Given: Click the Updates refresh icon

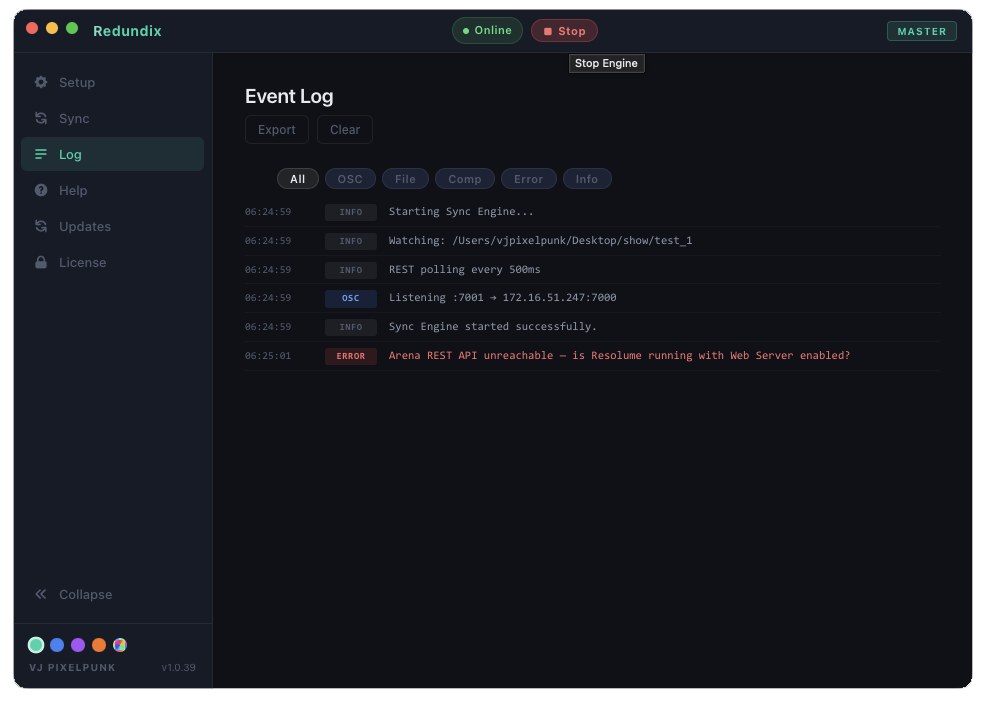Looking at the screenshot, I should pos(41,226).
